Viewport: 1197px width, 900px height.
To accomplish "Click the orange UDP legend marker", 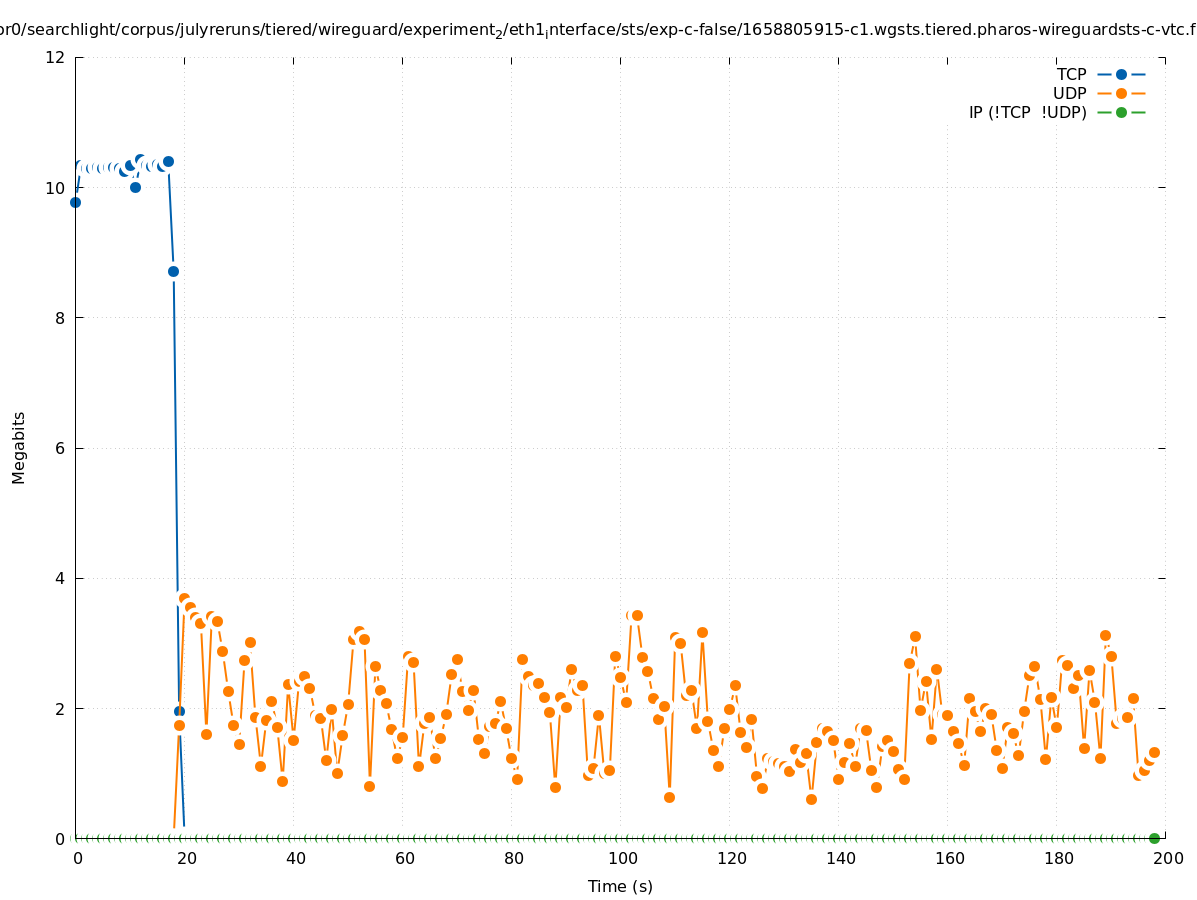I will 1121,93.
